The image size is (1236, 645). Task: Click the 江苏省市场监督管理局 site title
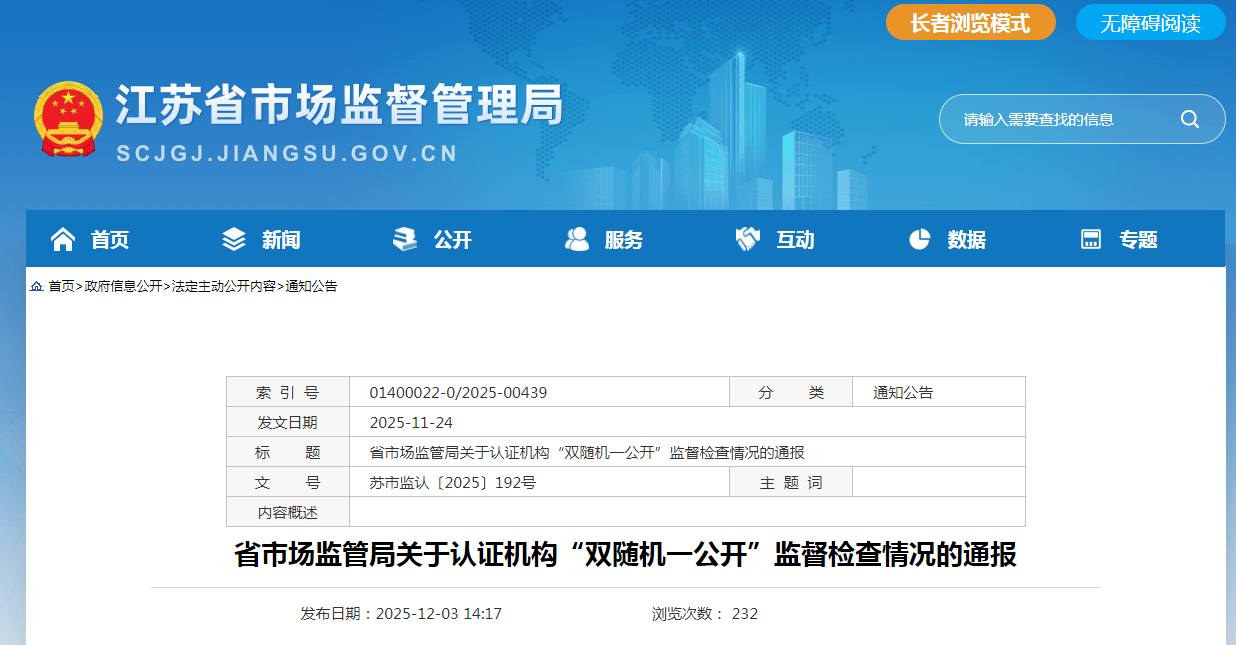pyautogui.click(x=340, y=106)
